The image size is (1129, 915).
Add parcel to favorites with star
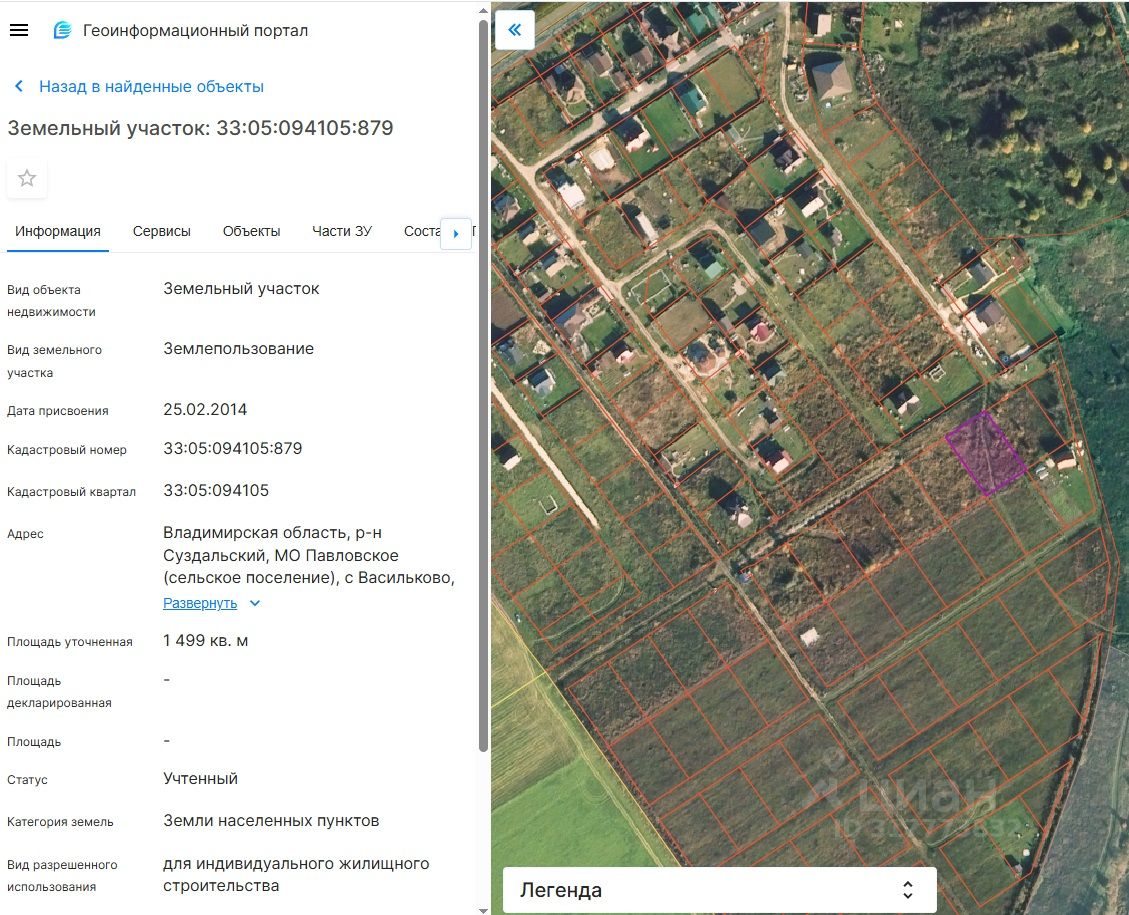(x=27, y=178)
